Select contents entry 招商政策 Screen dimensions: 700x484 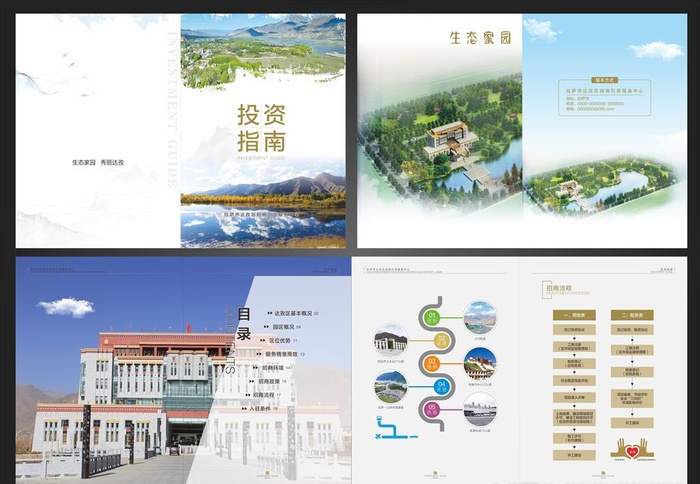[269, 381]
